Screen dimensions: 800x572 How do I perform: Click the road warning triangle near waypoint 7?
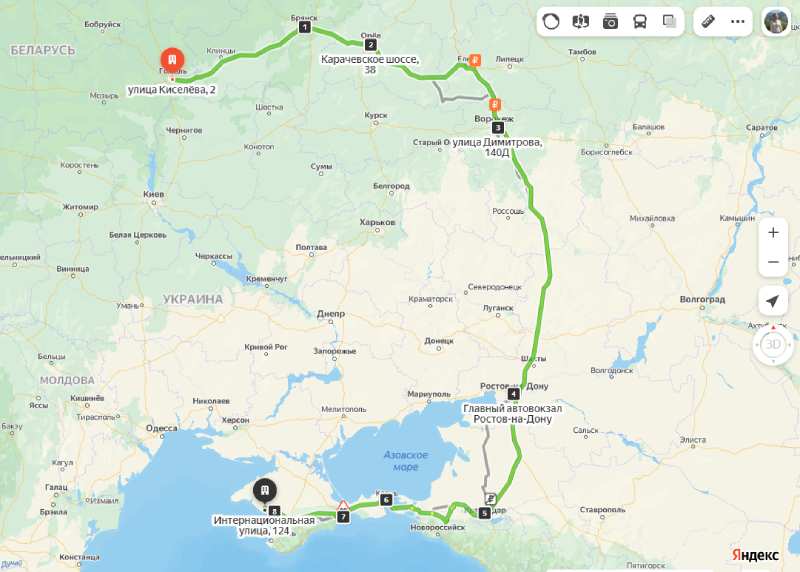pos(343,505)
